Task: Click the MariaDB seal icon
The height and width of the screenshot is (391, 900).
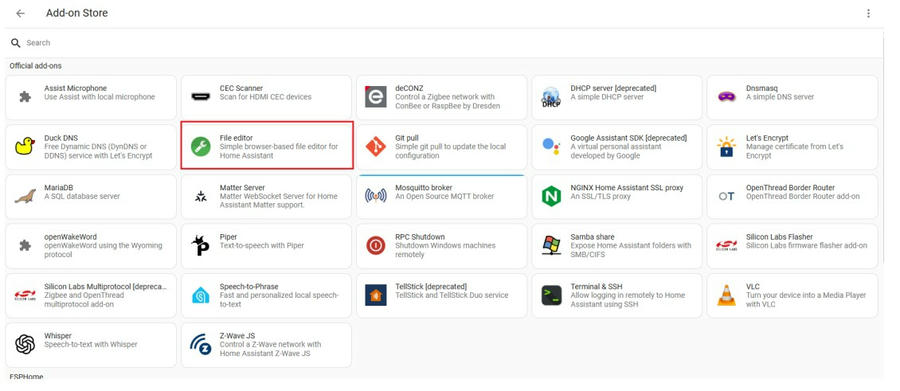Action: (25, 197)
